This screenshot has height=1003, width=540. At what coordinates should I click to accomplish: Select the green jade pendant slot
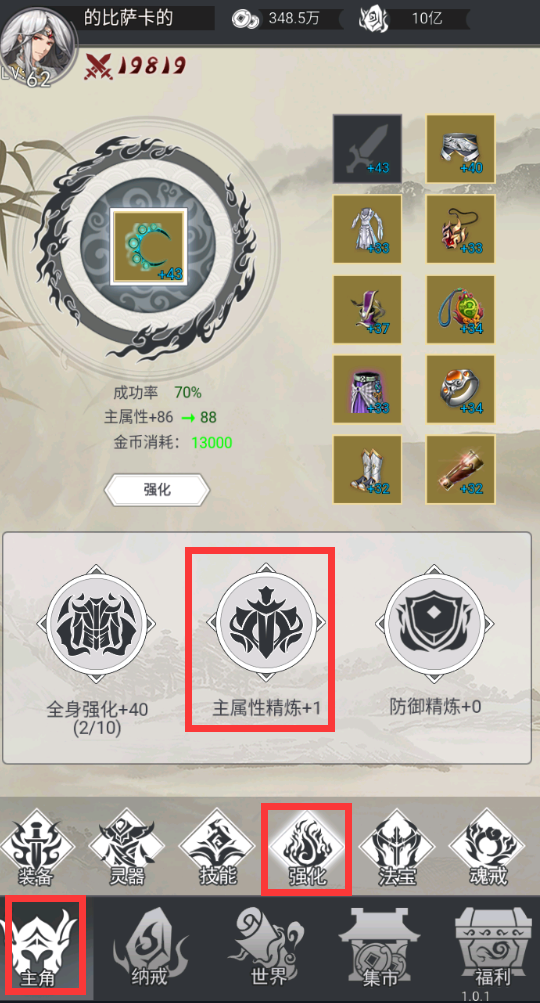(x=460, y=310)
